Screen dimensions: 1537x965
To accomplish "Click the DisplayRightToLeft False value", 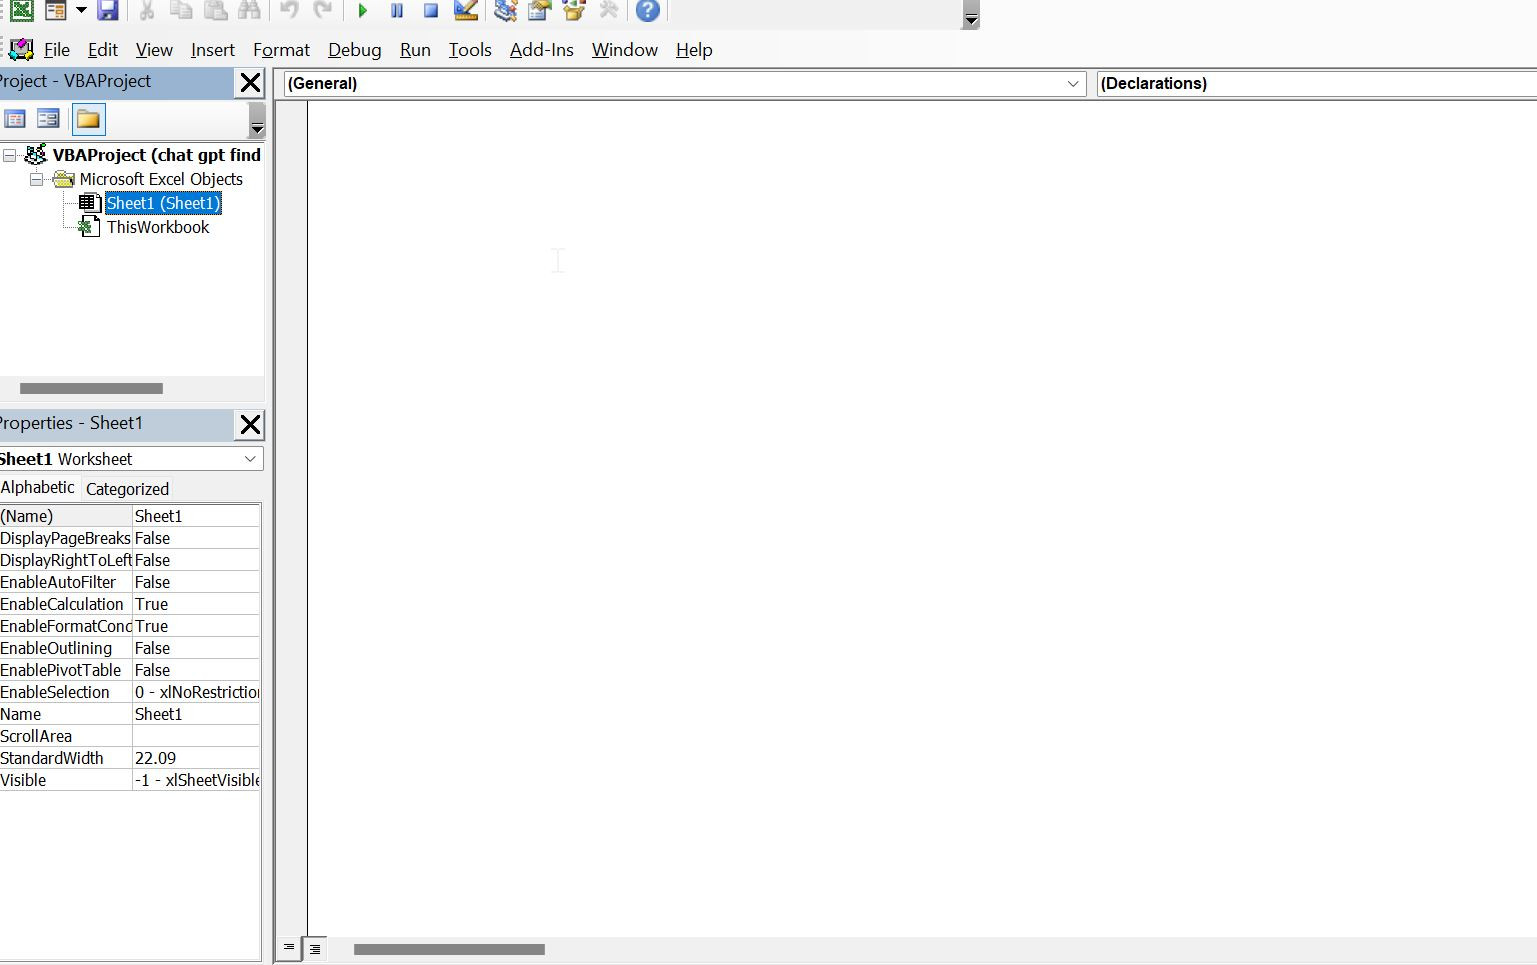I will pos(196,560).
